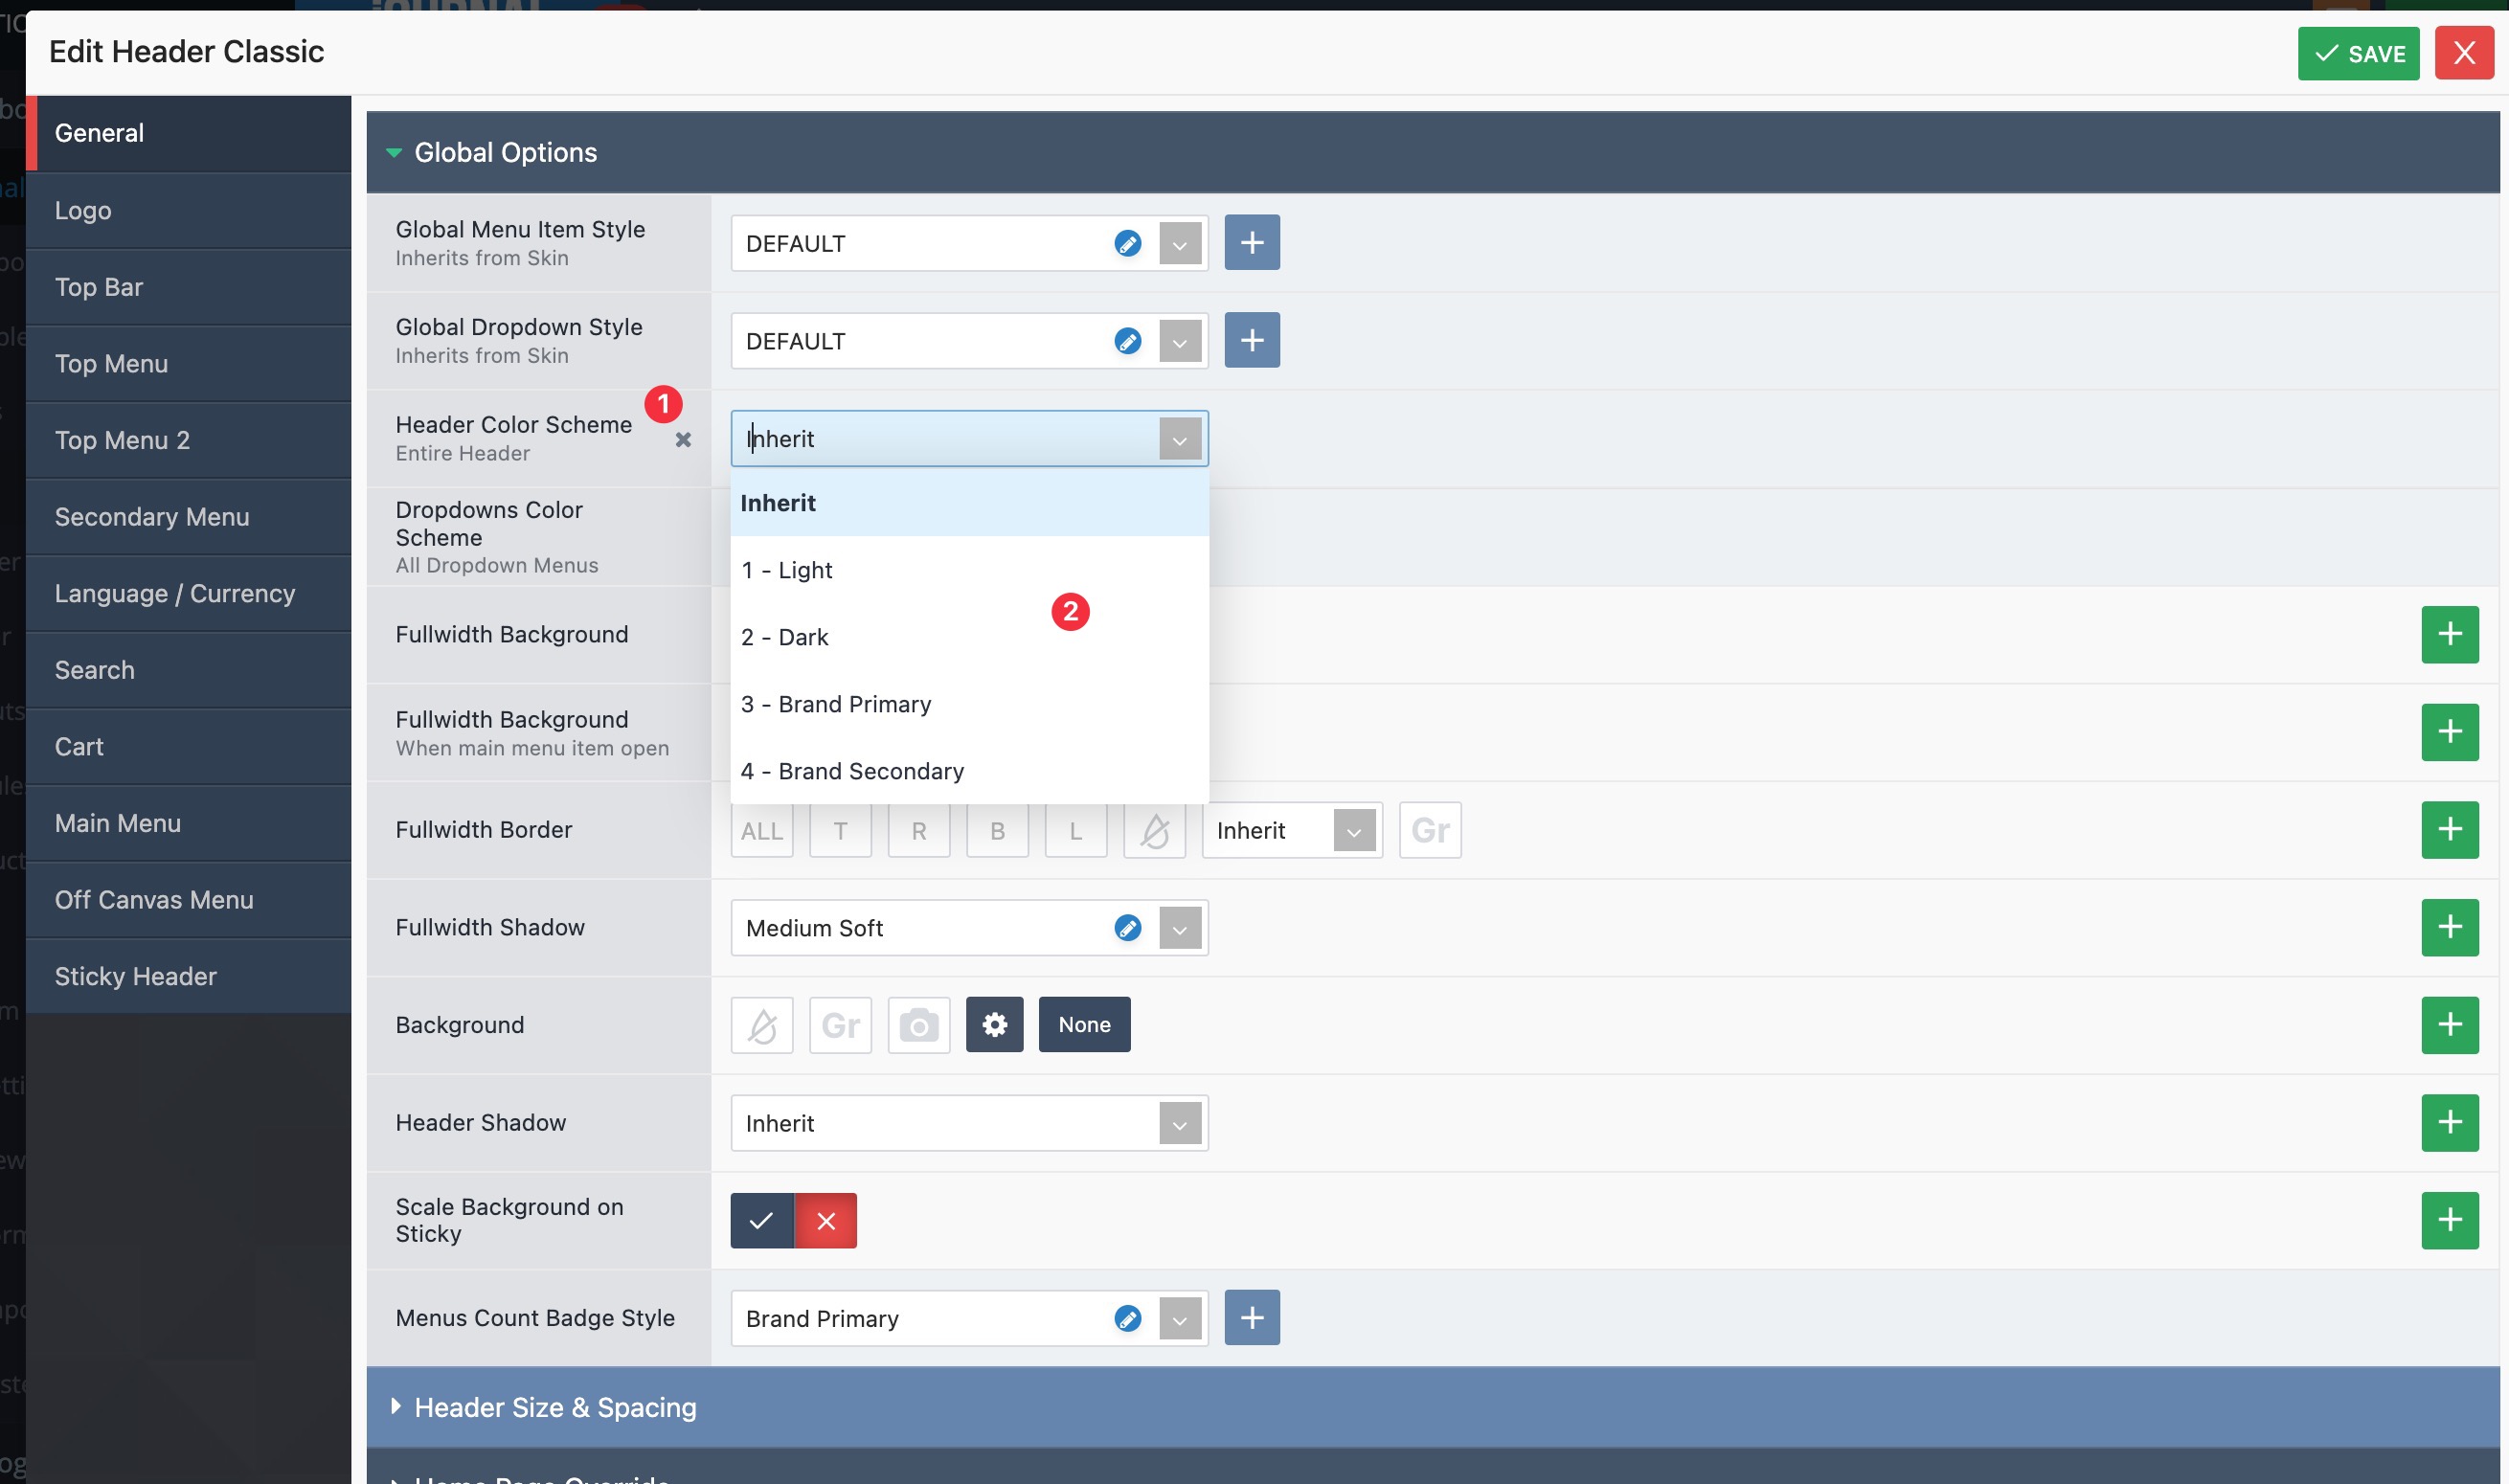2509x1484 pixels.
Task: Add Fullwidth Shadow override
Action: [x=2449, y=927]
